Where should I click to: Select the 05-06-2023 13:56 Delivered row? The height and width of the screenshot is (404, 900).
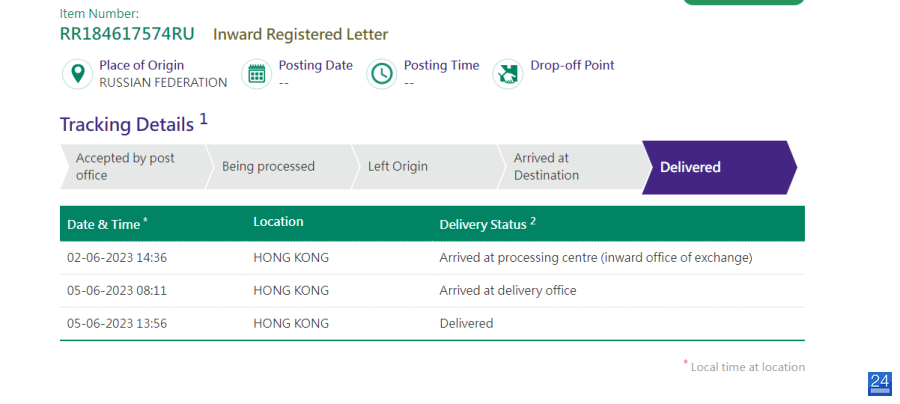432,324
